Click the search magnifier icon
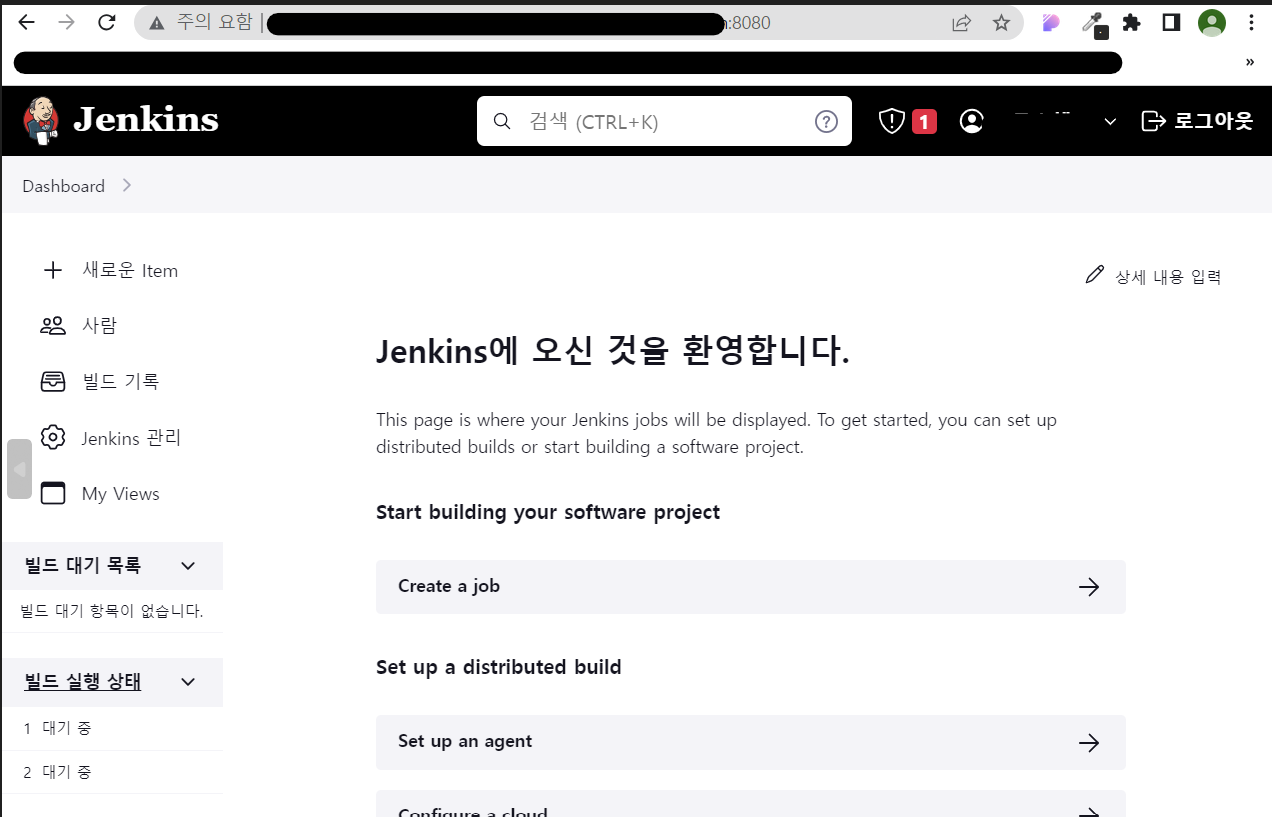 503,121
